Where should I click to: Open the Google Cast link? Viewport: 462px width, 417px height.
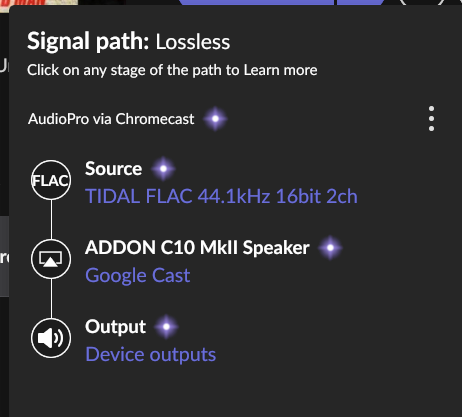click(x=138, y=275)
